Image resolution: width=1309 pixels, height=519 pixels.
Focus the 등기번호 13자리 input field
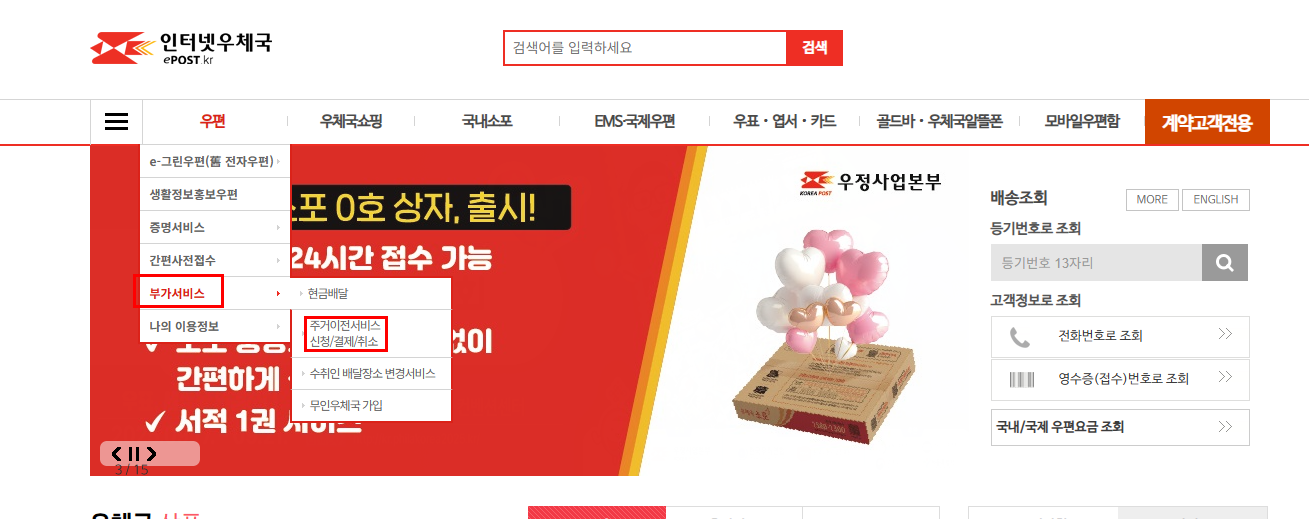coord(1096,264)
